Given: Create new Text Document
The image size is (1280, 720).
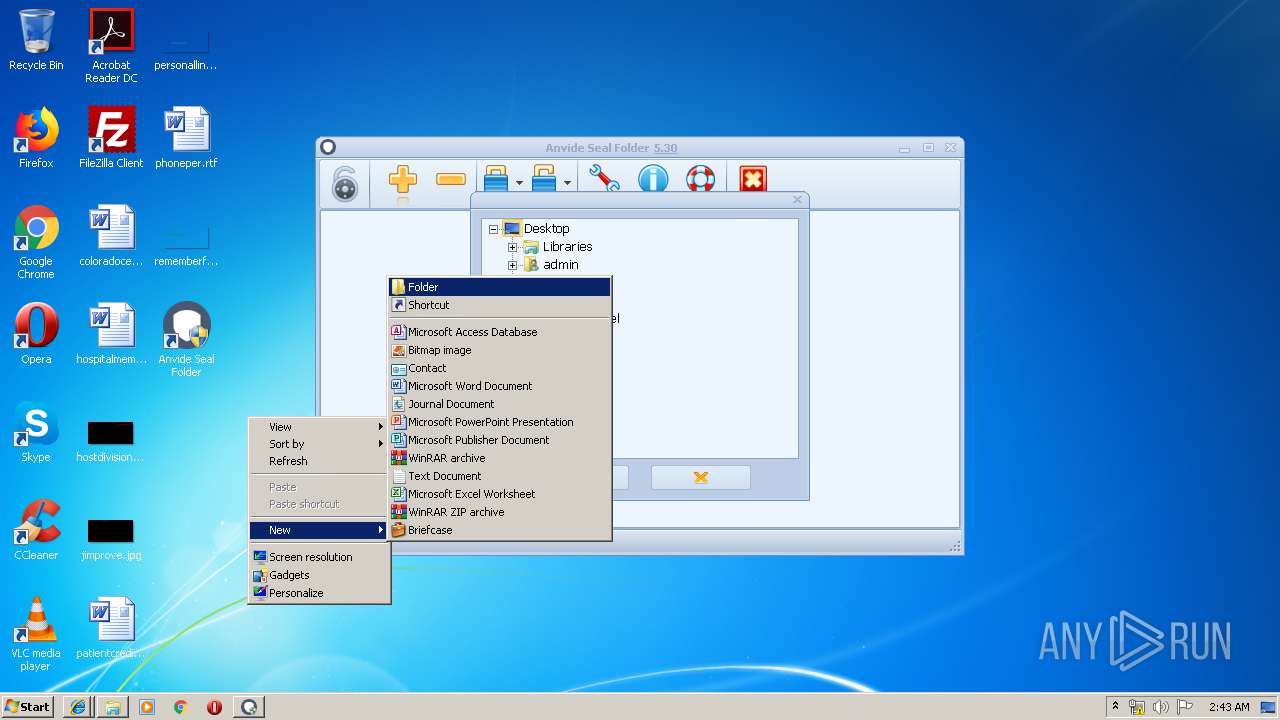Looking at the screenshot, I should (x=500, y=476).
